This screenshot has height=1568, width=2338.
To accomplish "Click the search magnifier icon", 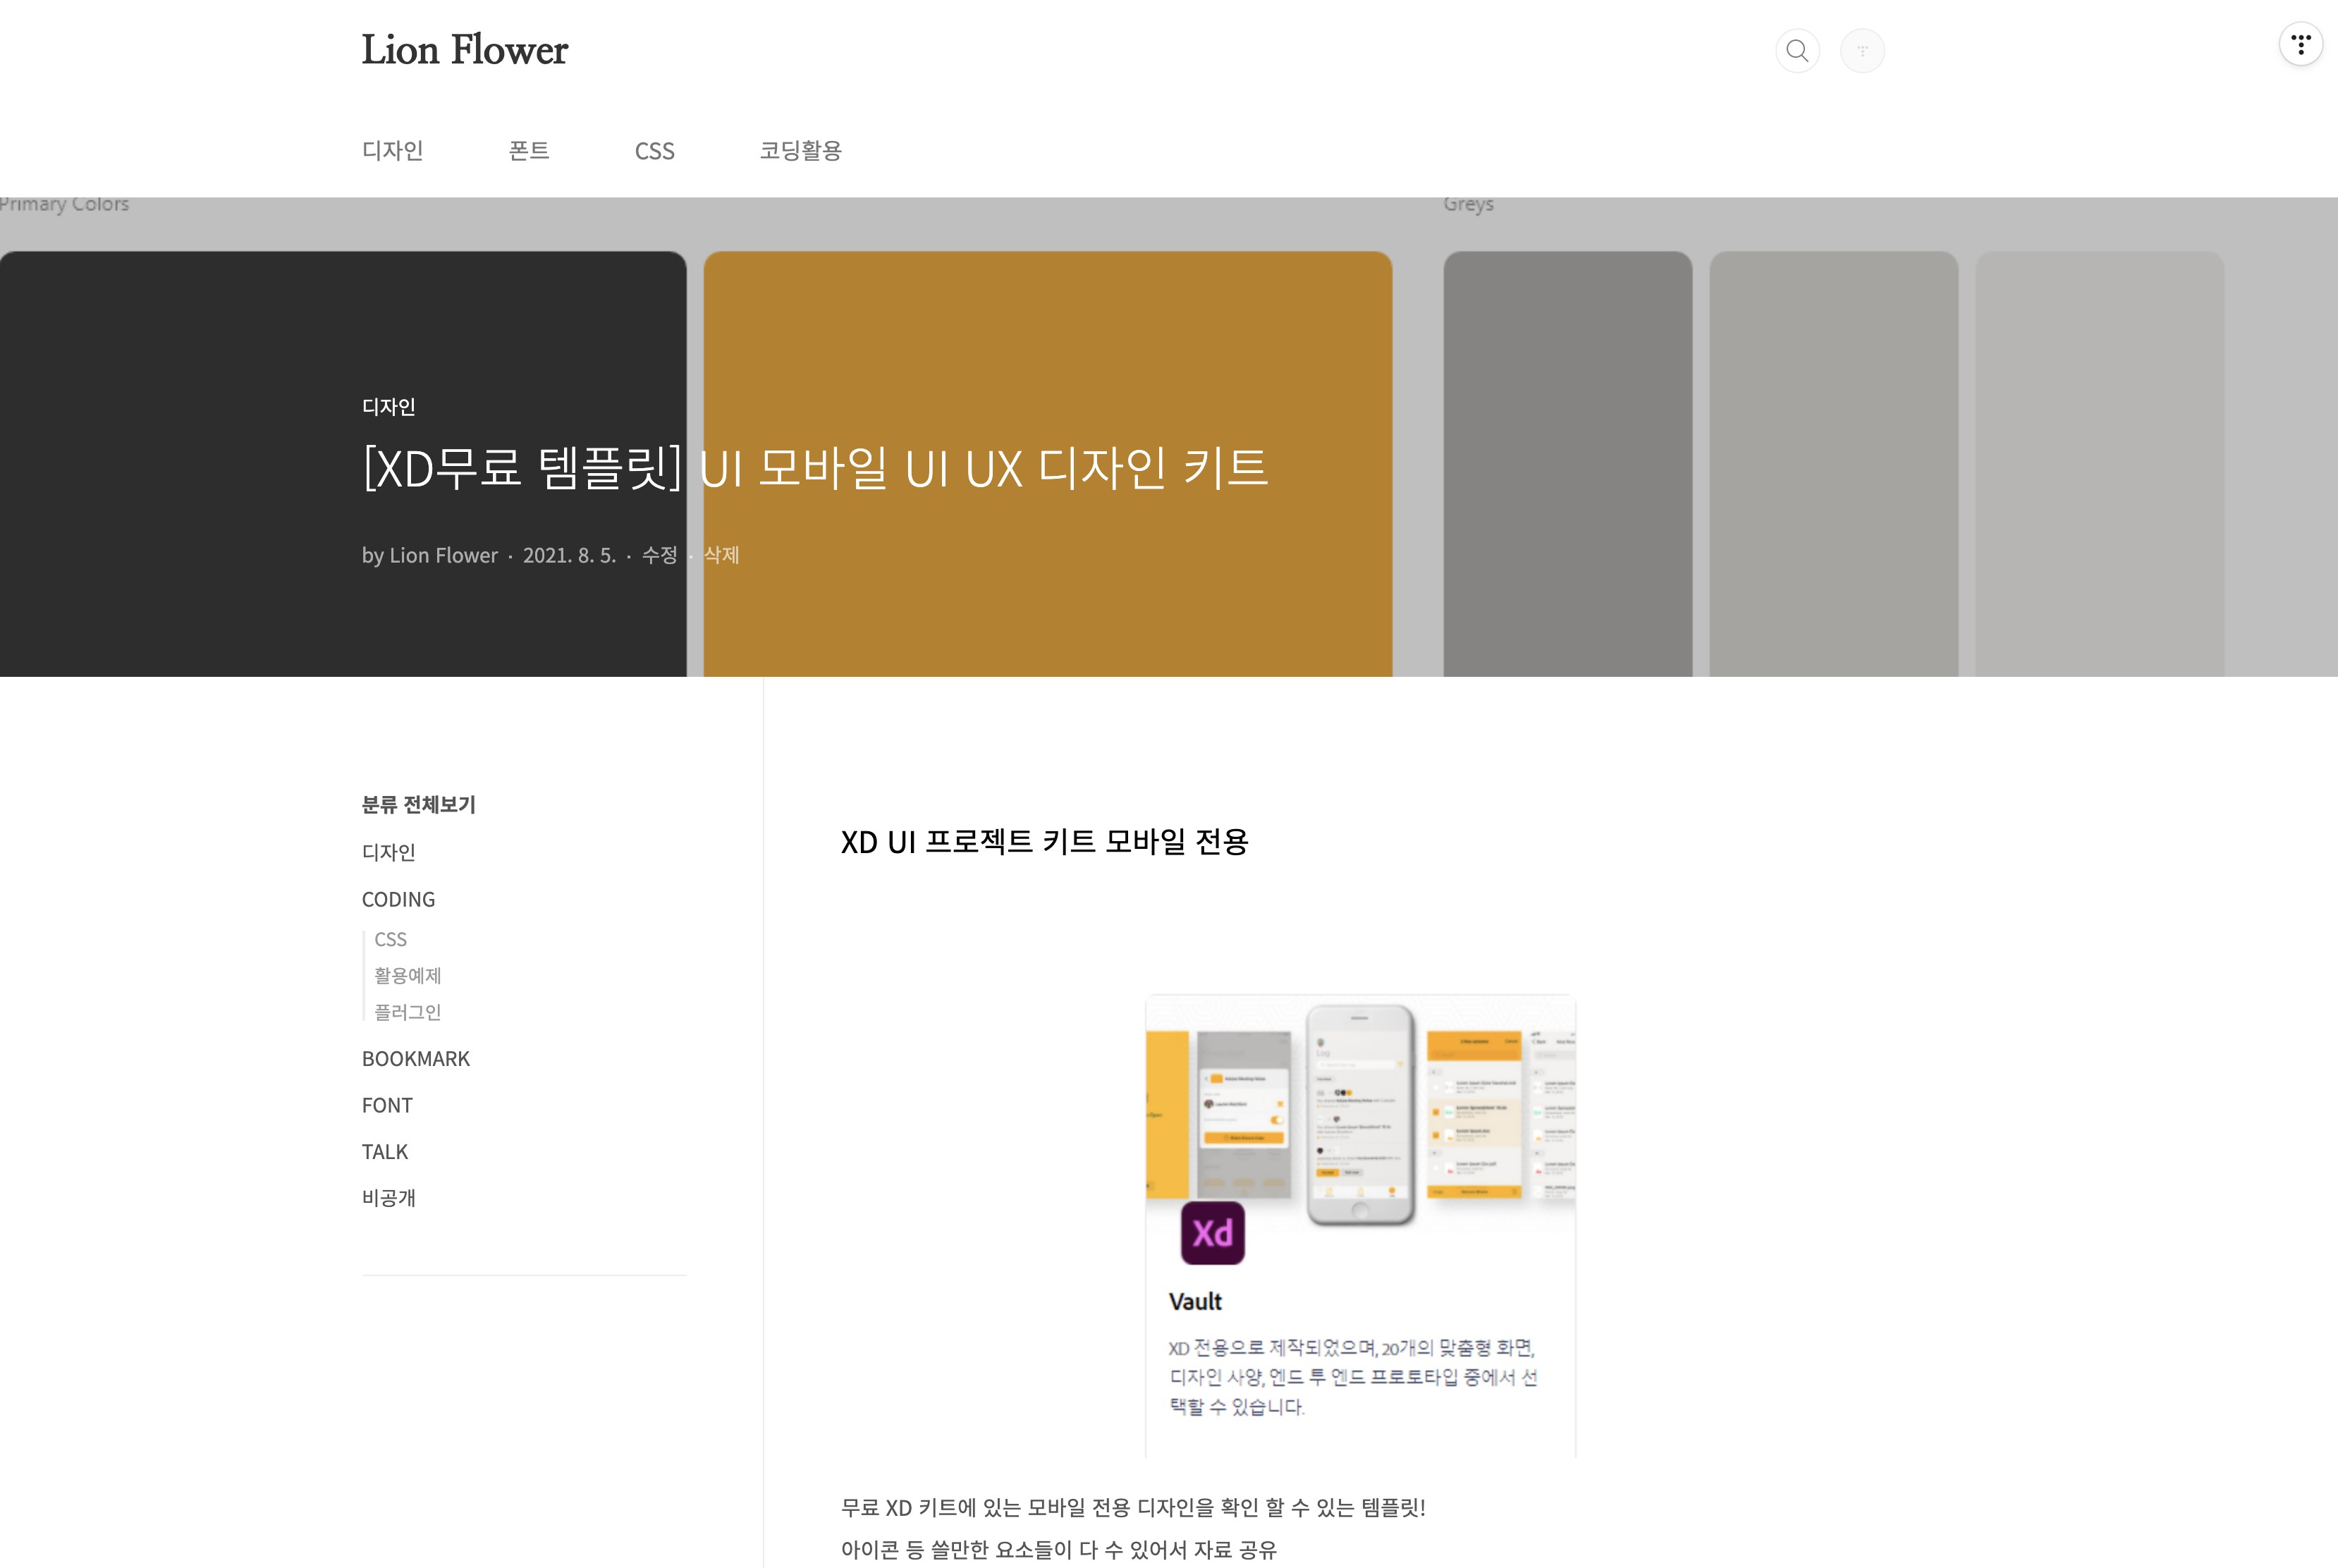I will coord(1797,51).
